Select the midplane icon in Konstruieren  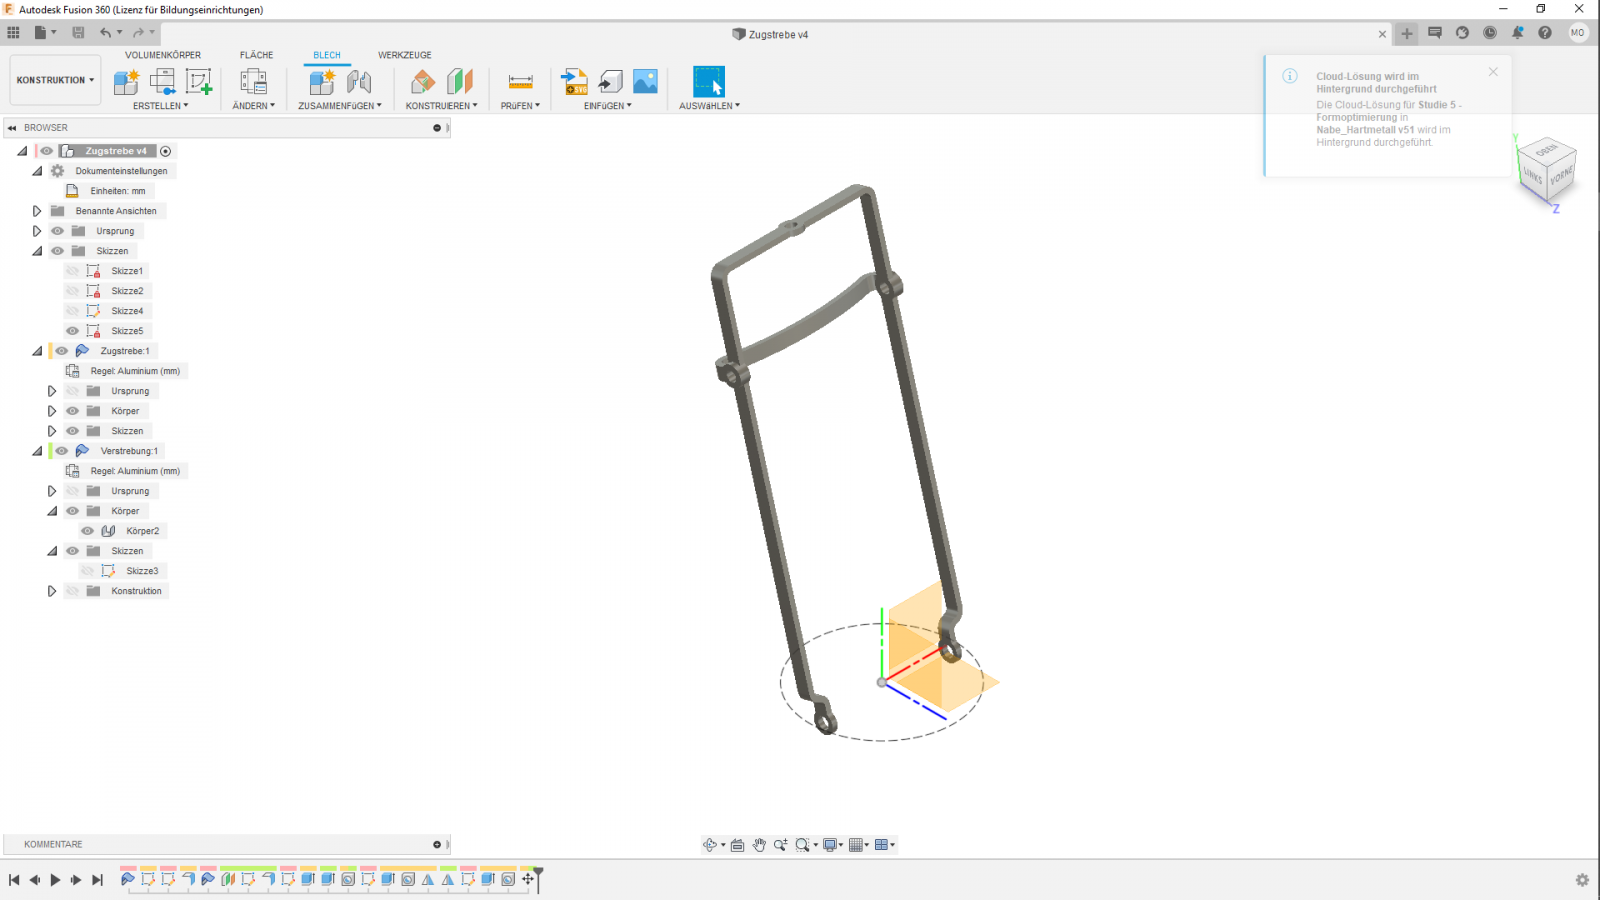(460, 82)
